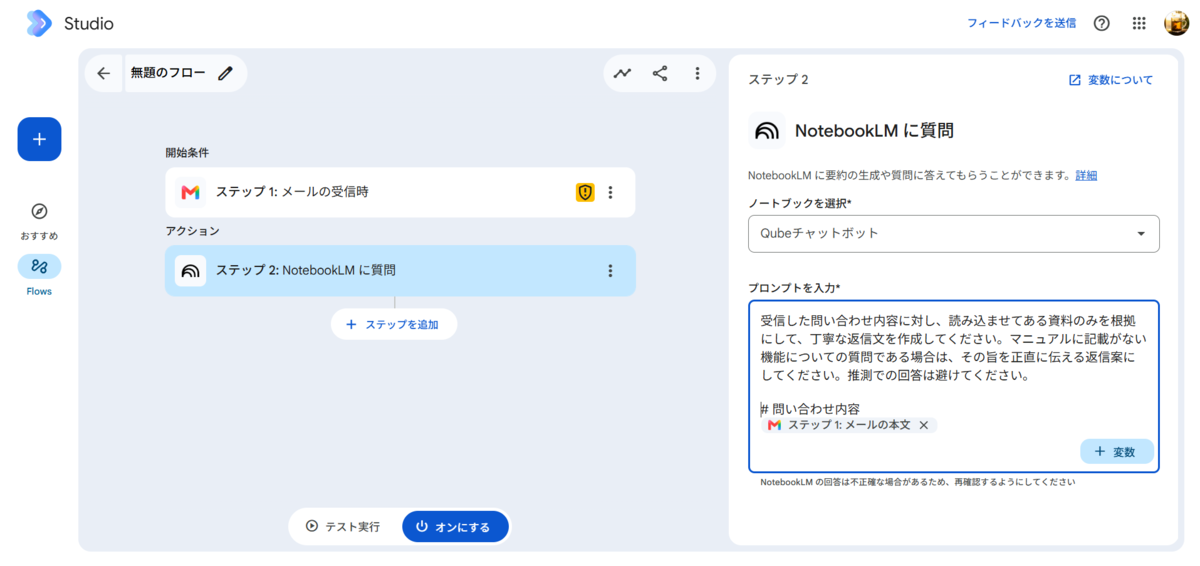1200x566 pixels.
Task: Click the ステップ 2 panel heading
Action: 778,80
